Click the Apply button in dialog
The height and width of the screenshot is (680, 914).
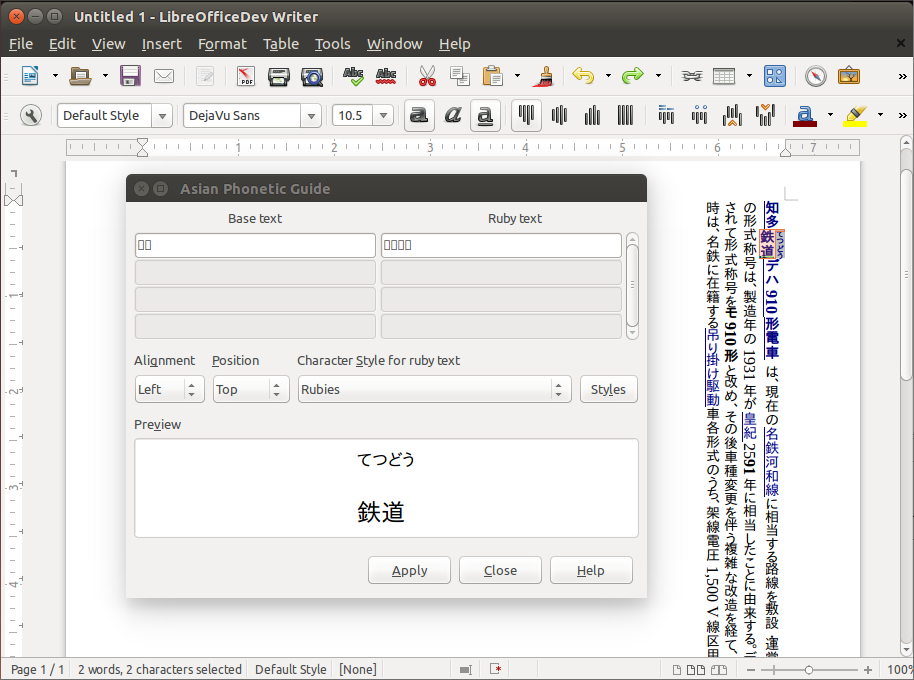pyautogui.click(x=409, y=570)
